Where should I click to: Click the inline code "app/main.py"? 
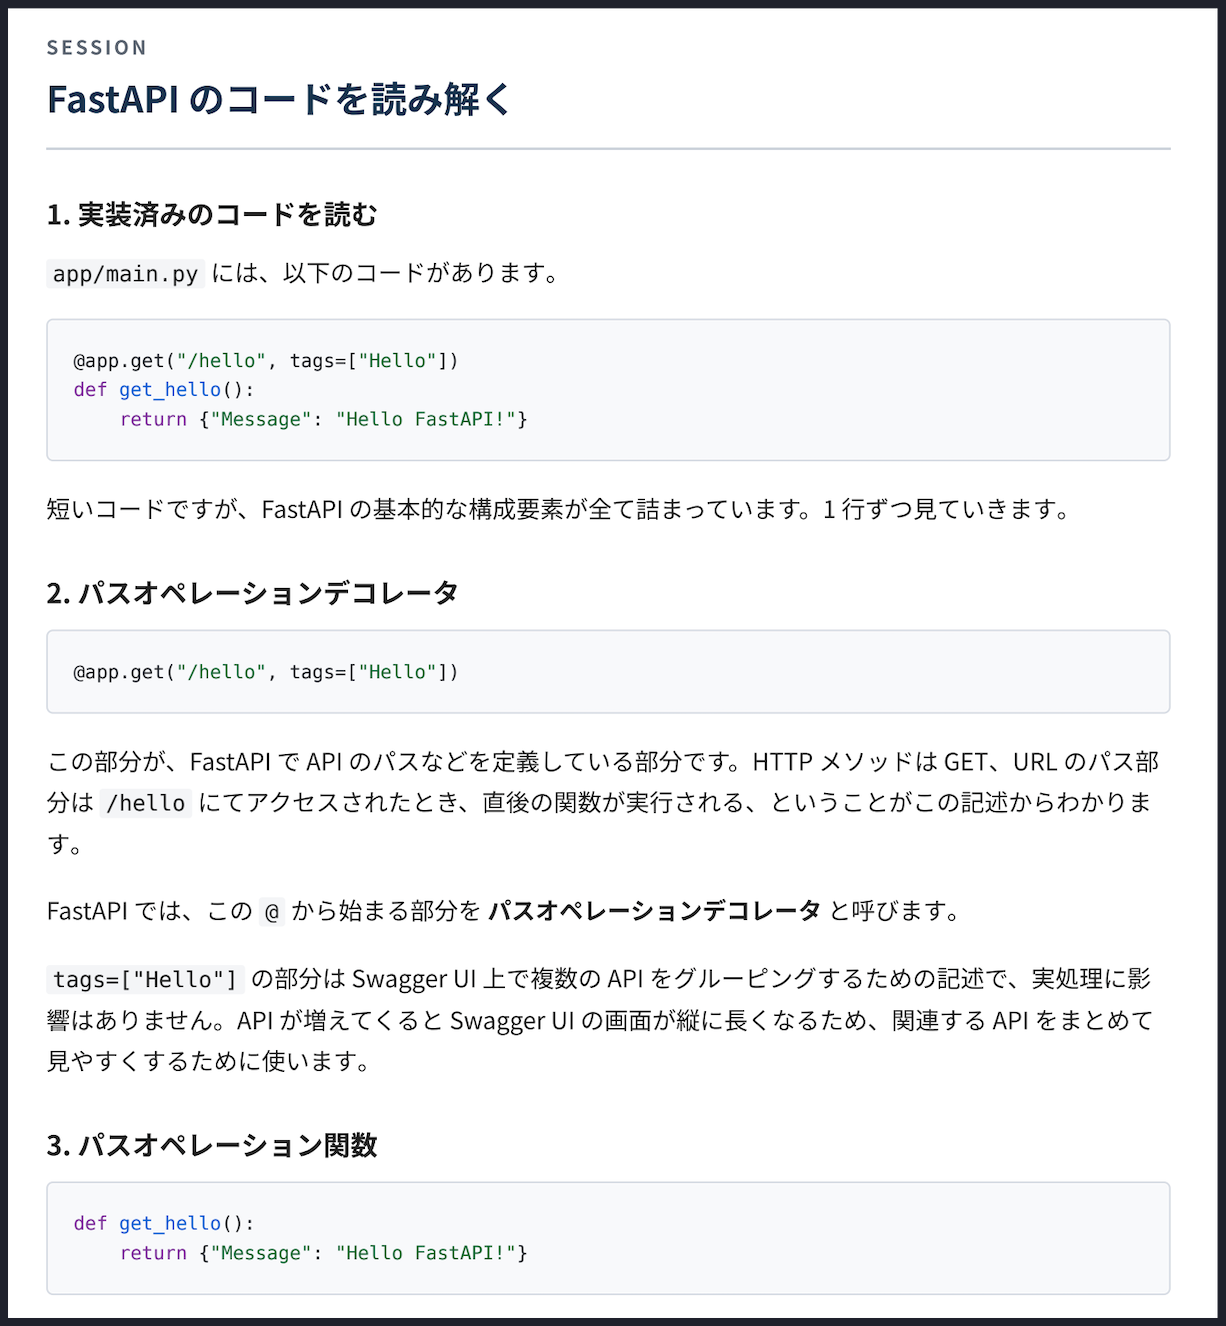pyautogui.click(x=126, y=274)
